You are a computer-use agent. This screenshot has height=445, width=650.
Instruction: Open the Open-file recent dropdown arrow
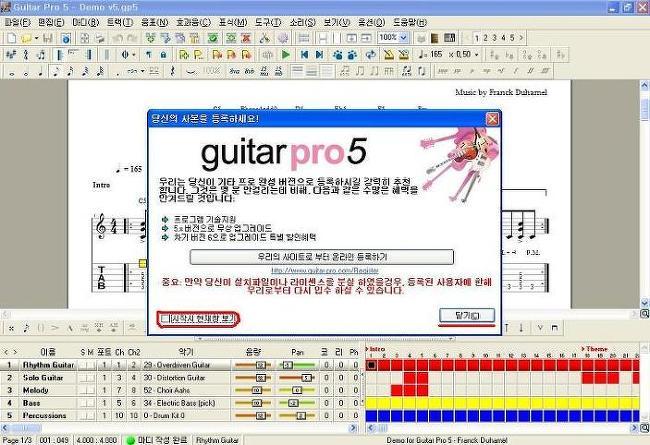click(36, 38)
